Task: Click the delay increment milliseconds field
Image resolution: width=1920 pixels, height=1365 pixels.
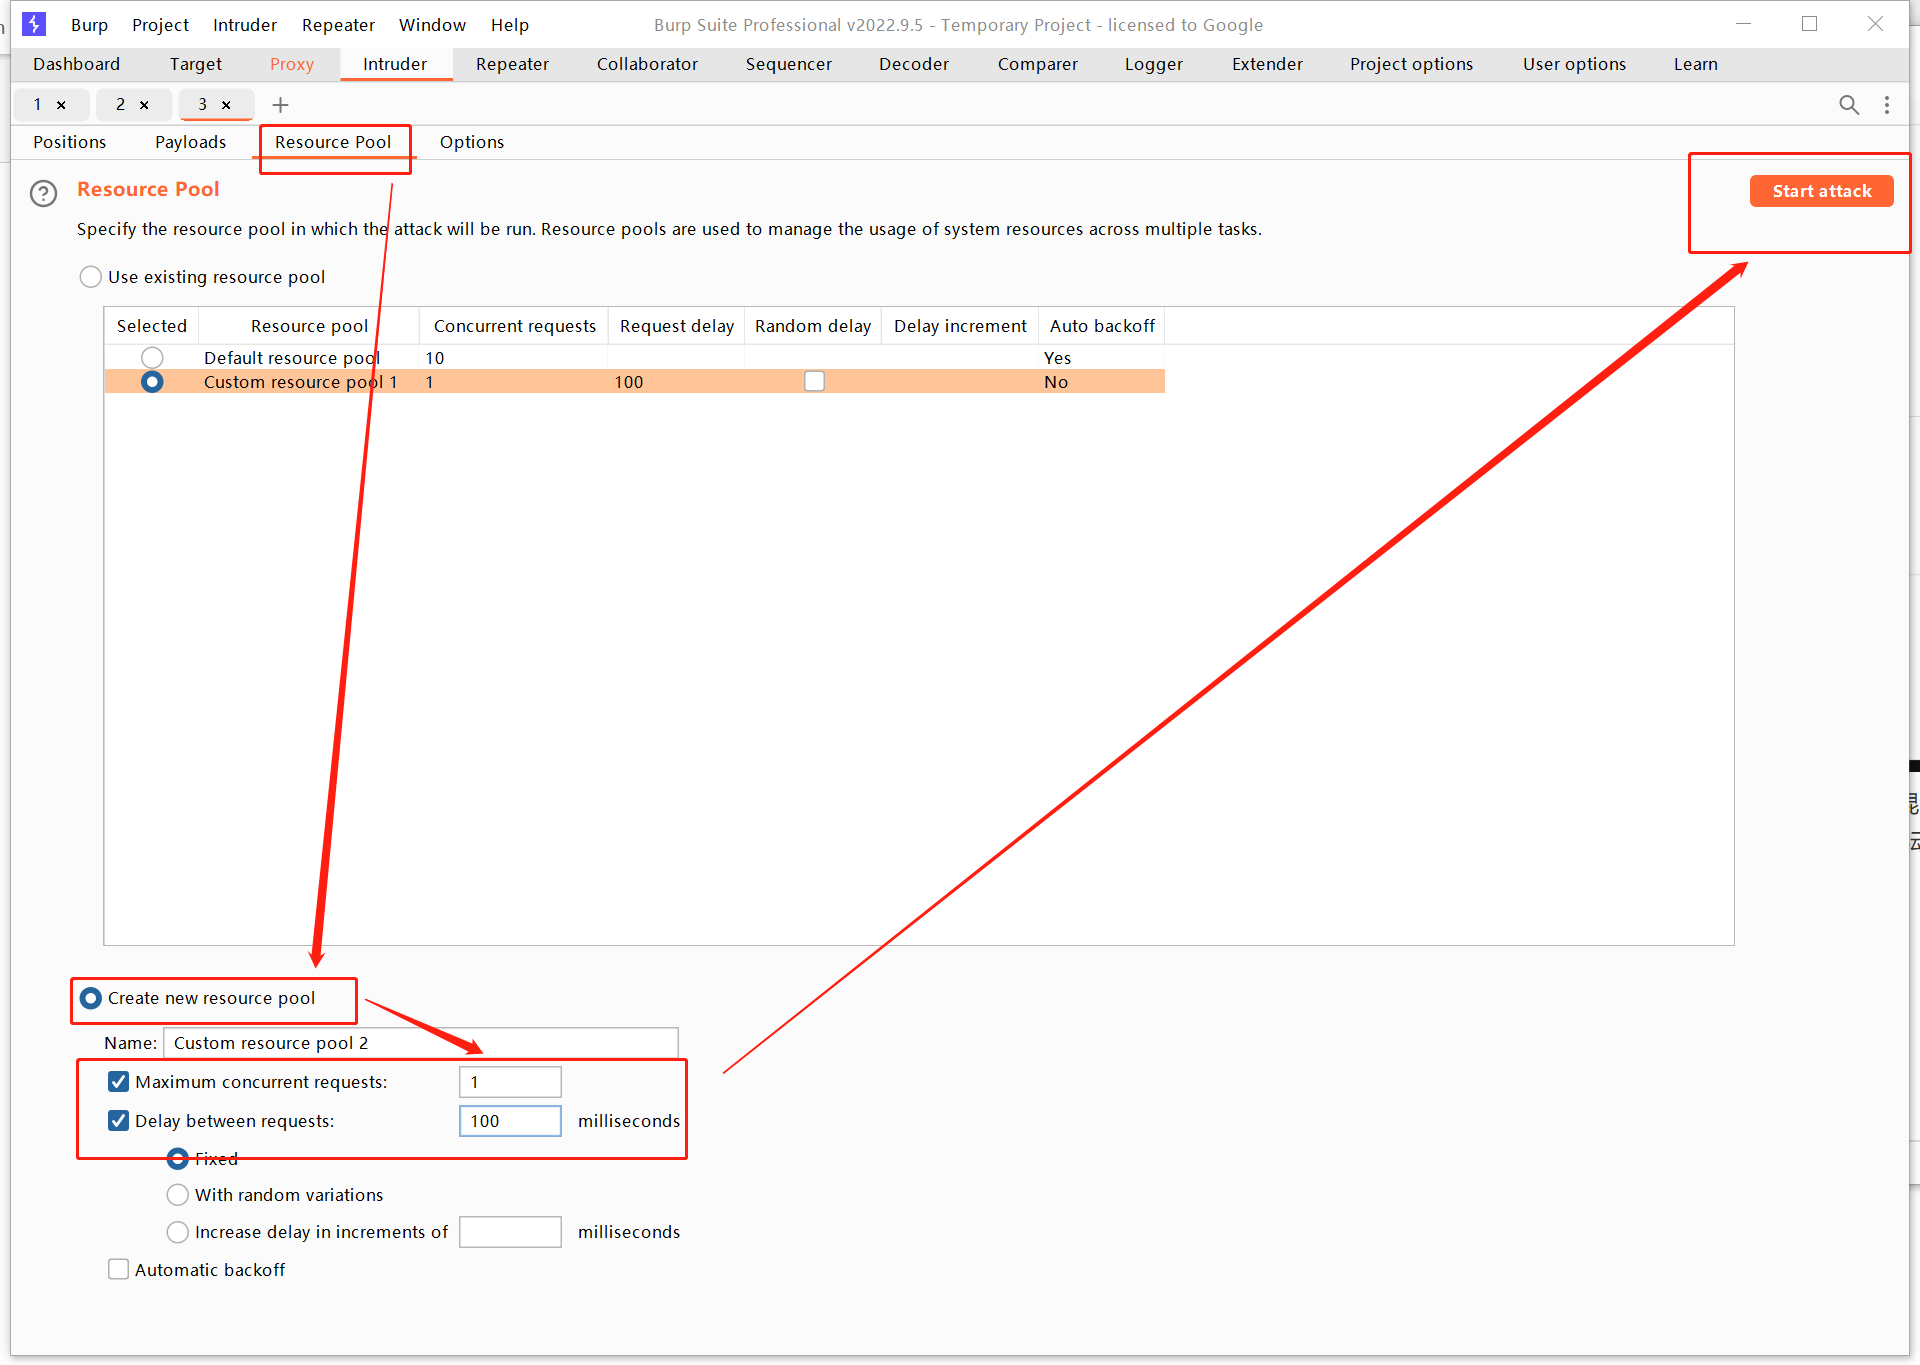Action: click(x=510, y=1232)
